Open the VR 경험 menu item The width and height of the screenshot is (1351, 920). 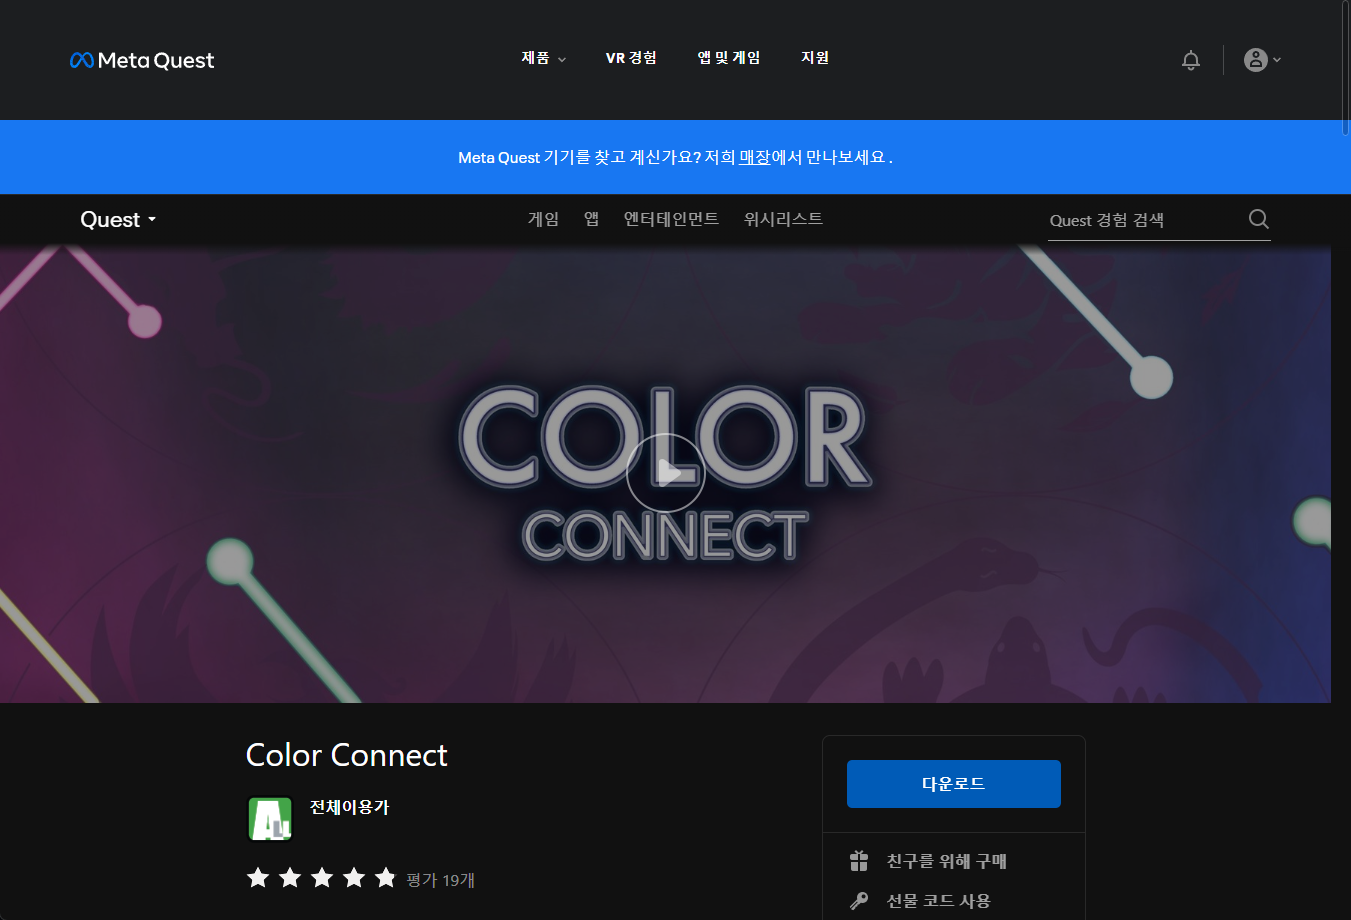pyautogui.click(x=631, y=58)
